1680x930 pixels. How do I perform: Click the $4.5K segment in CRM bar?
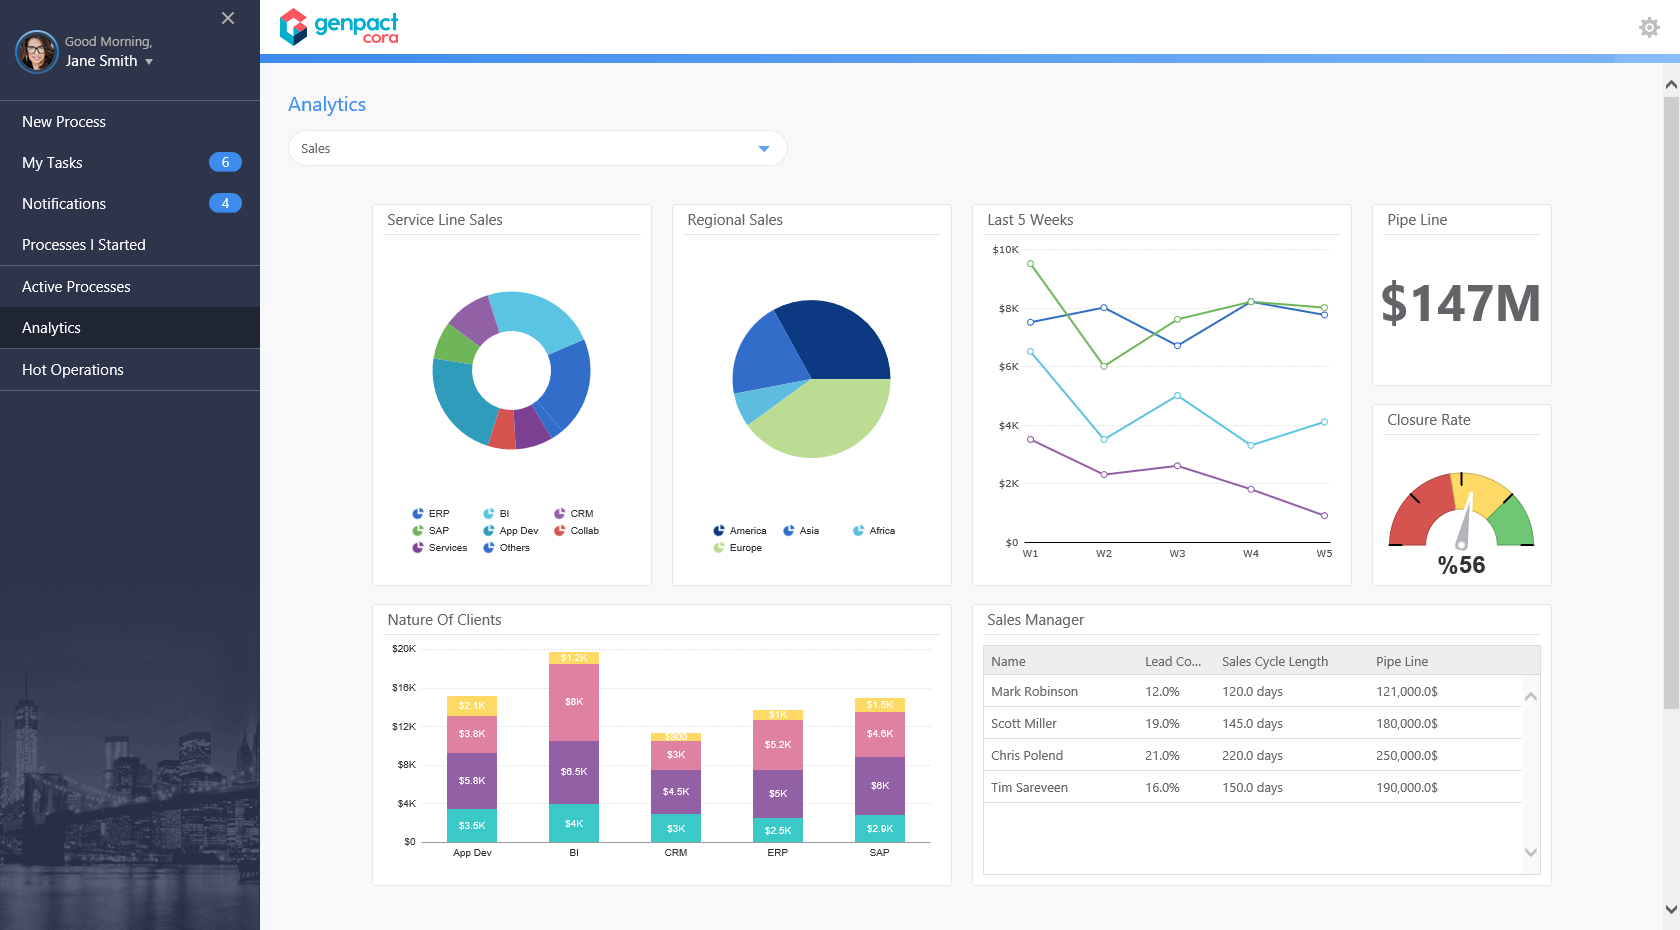[676, 792]
